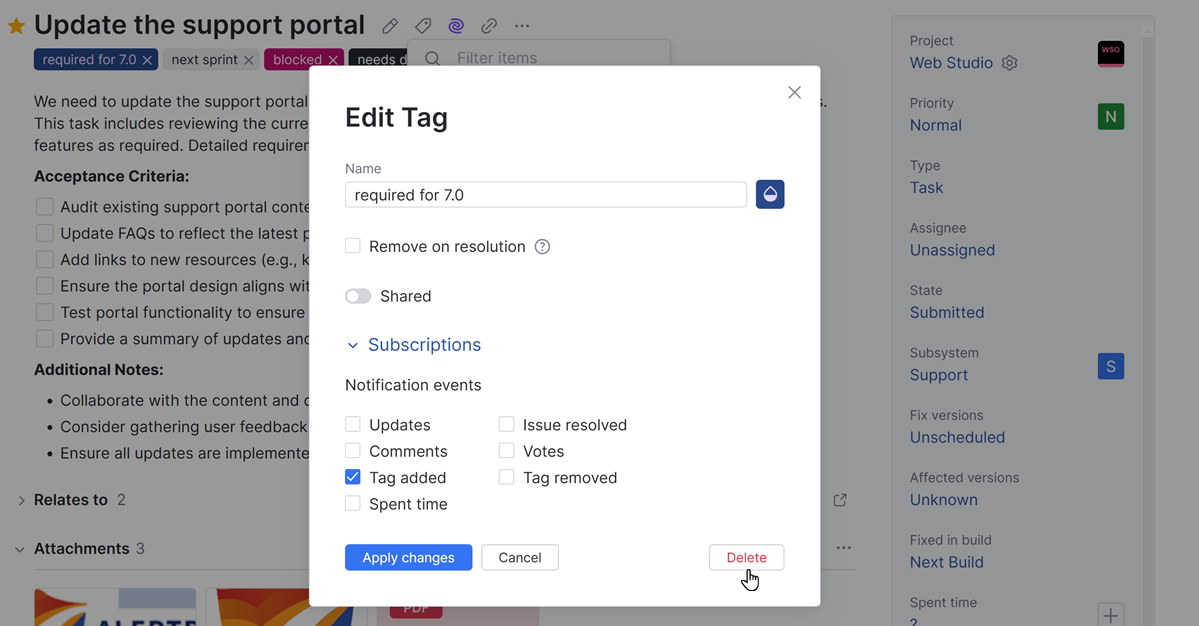Open the Unassigned assignee link
Viewport: 1199px width, 626px height.
[951, 249]
